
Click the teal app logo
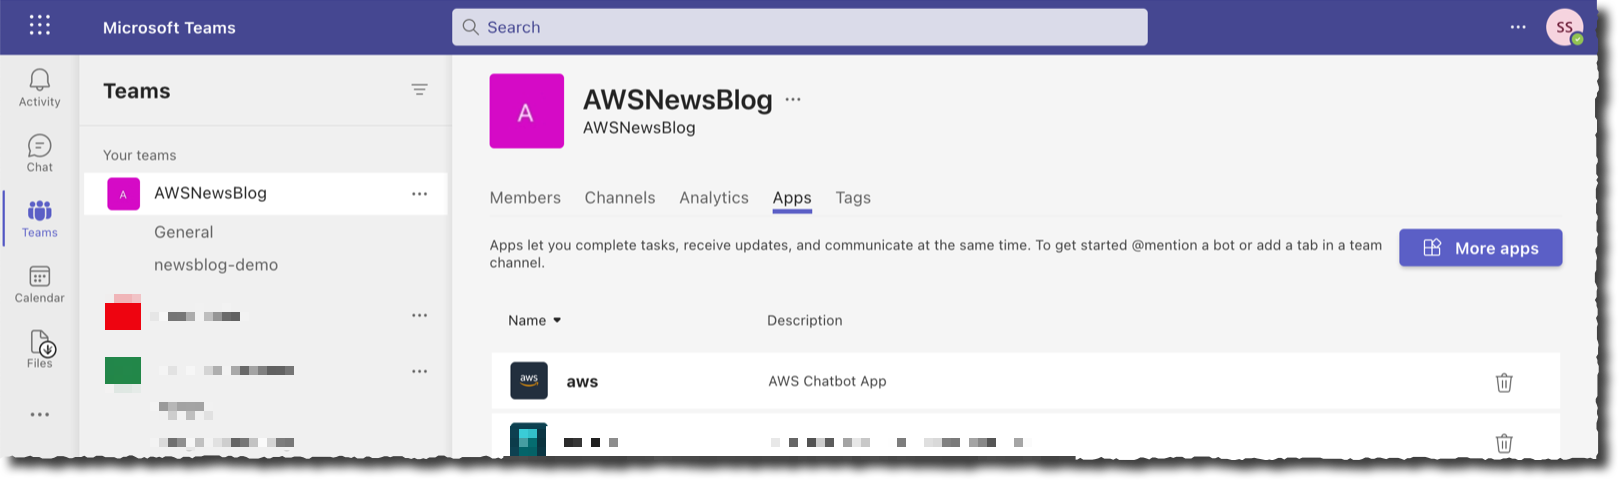tap(529, 440)
